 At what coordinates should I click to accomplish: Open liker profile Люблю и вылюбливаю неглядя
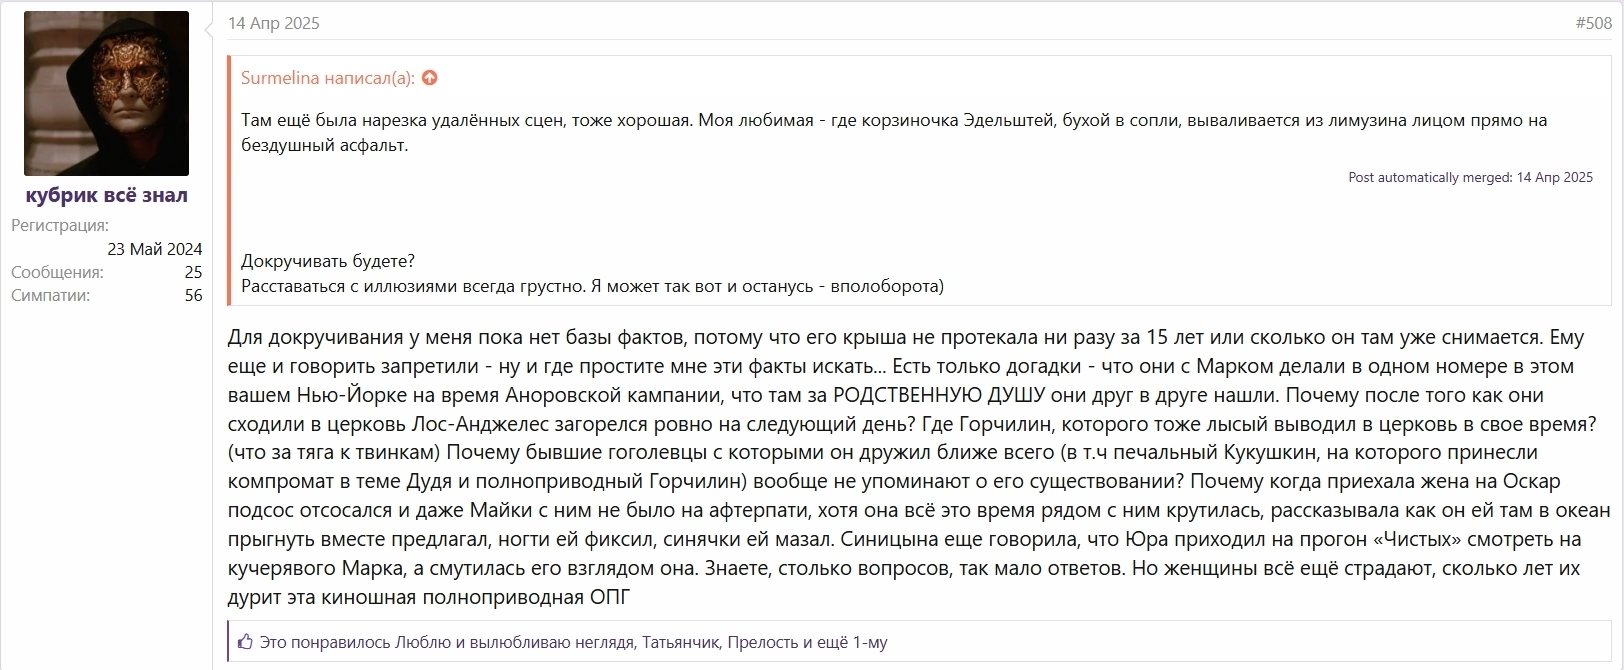(x=514, y=642)
